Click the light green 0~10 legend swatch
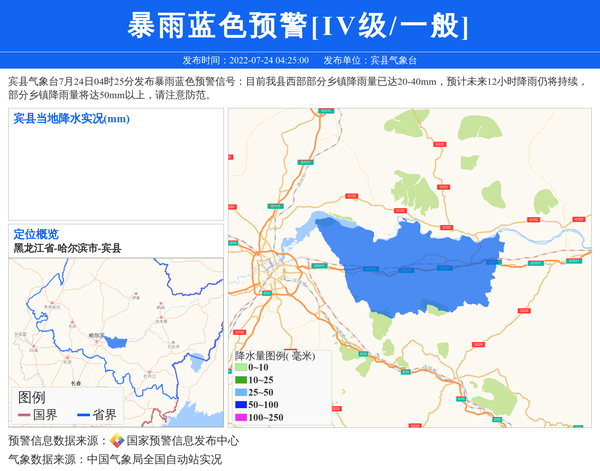 [241, 368]
